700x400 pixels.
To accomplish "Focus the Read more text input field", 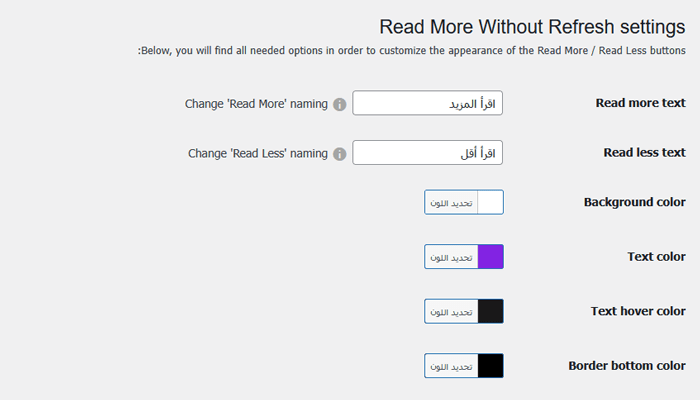I will pyautogui.click(x=428, y=103).
